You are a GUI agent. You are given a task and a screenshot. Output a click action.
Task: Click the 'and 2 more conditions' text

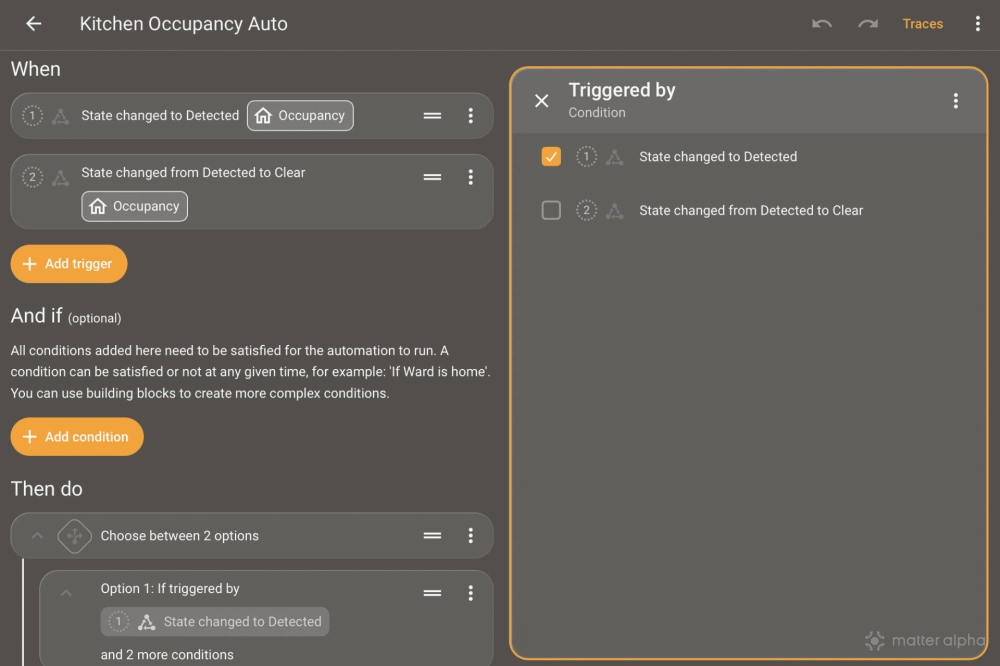[167, 655]
